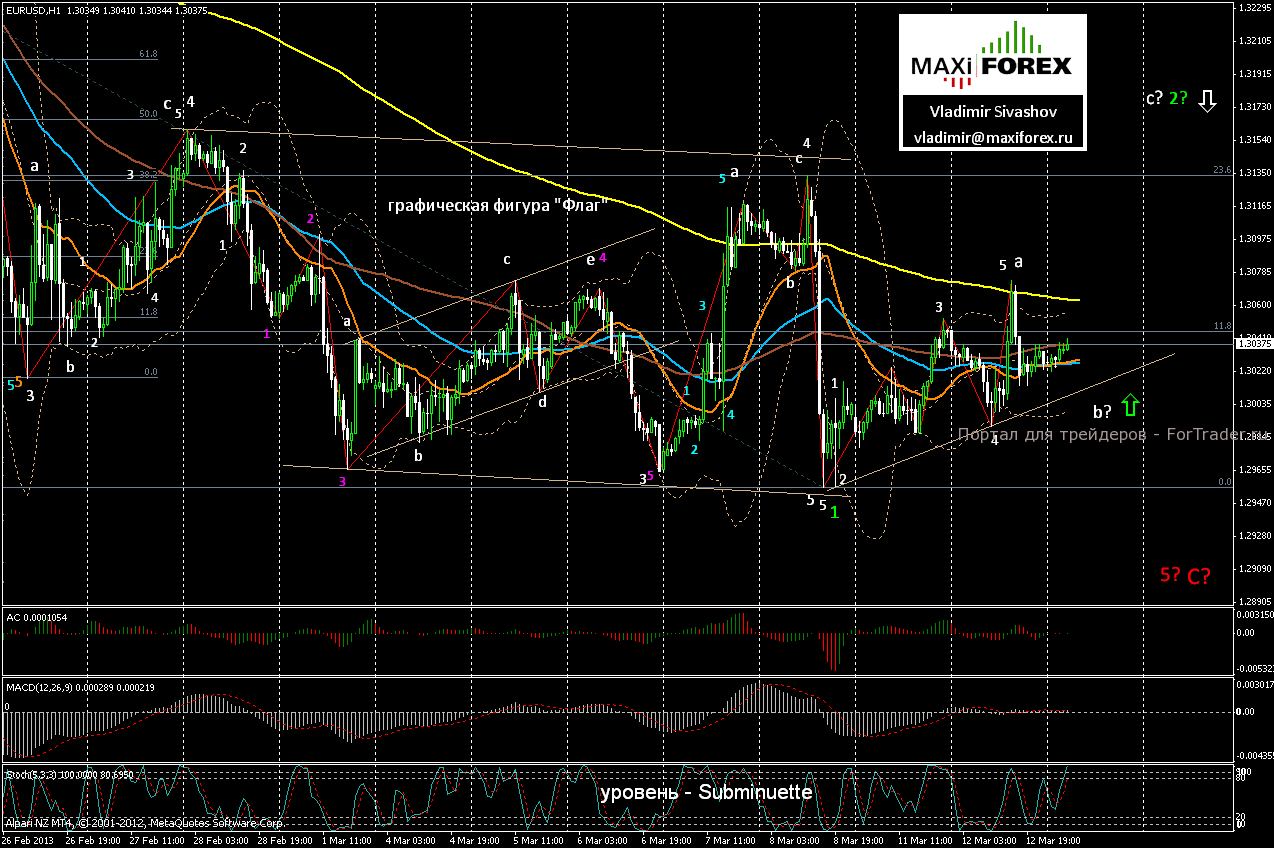This screenshot has height=848, width=1274.
Task: Click the b? wave label
Action: point(1103,411)
